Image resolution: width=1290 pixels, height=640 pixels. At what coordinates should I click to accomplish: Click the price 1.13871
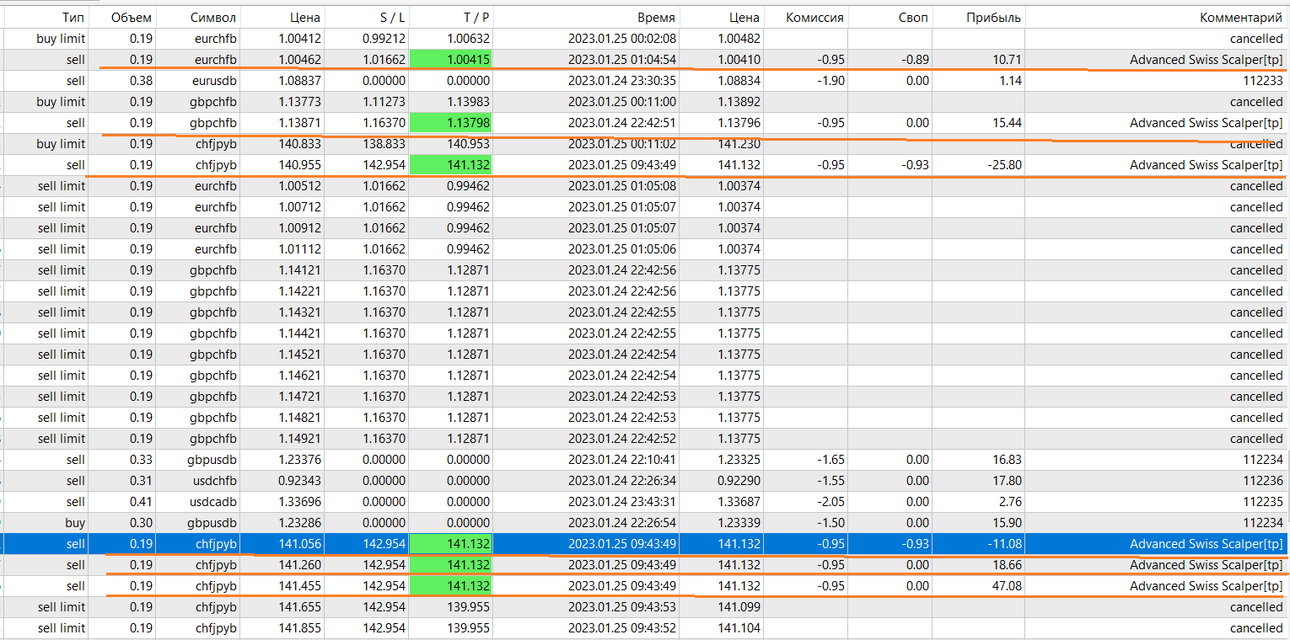coord(298,123)
